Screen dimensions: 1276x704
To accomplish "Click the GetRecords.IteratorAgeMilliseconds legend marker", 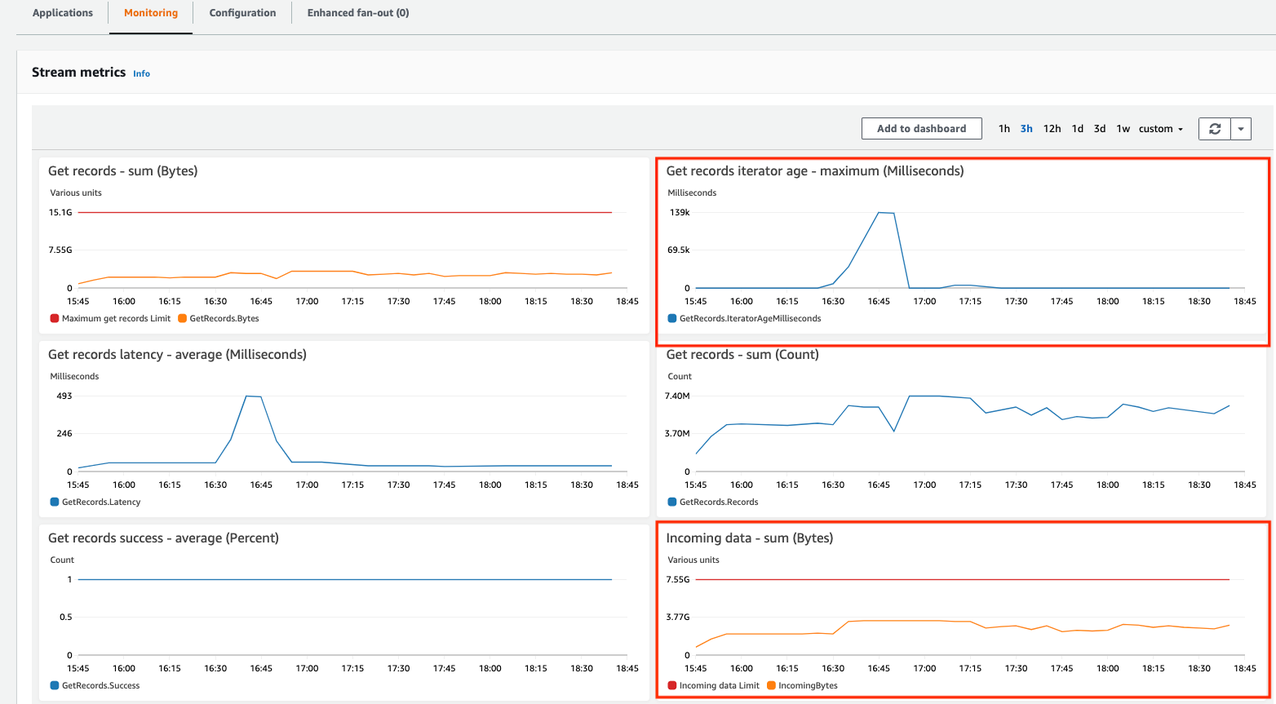I will point(673,319).
